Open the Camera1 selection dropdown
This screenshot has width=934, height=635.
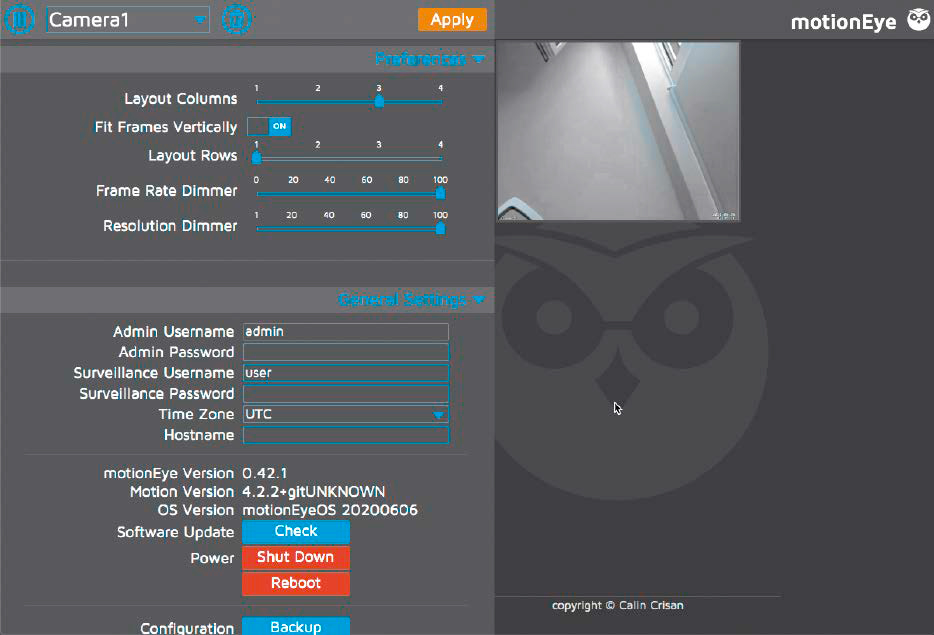coord(128,20)
